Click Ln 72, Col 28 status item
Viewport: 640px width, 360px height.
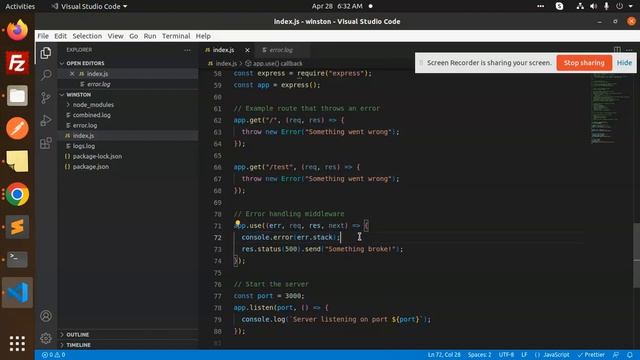point(444,355)
